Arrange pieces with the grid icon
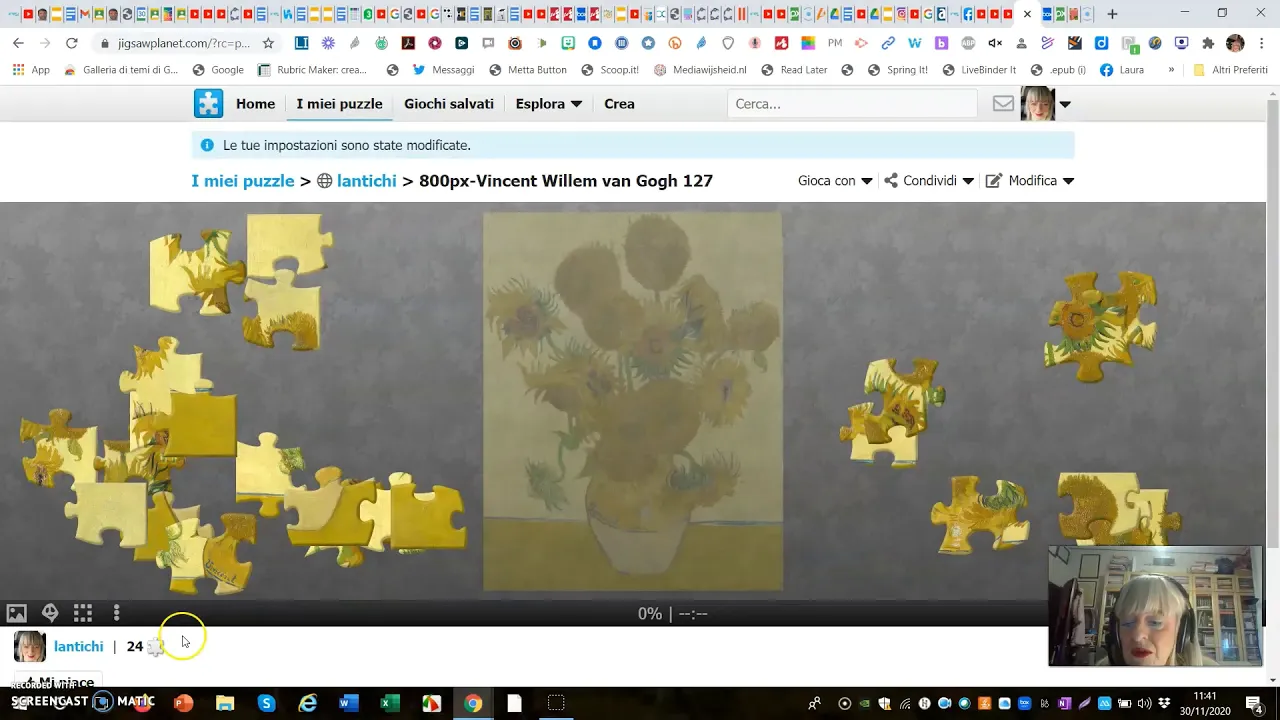1280x720 pixels. [83, 613]
